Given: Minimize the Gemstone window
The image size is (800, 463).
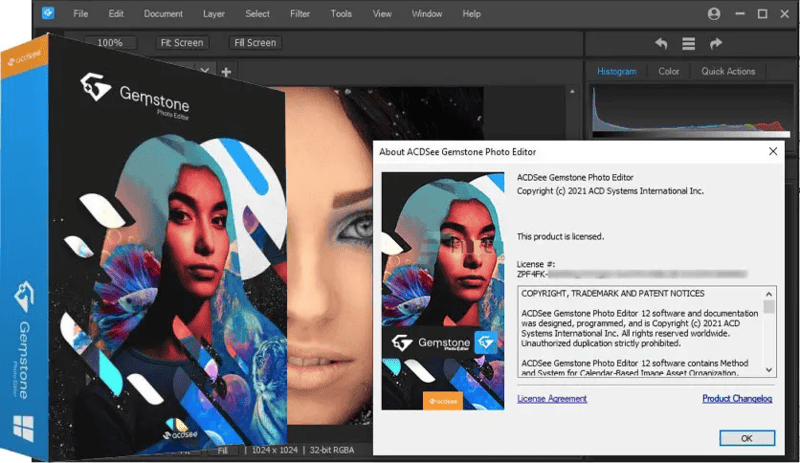Looking at the screenshot, I should (740, 14).
